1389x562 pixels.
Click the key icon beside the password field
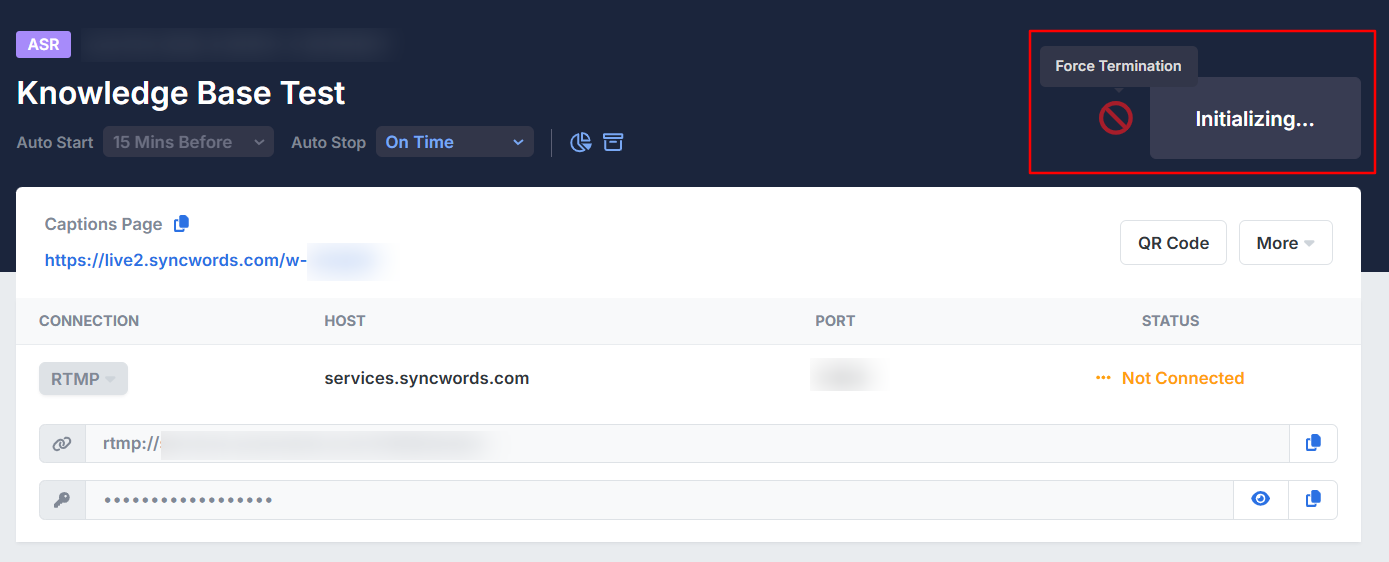pyautogui.click(x=62, y=499)
